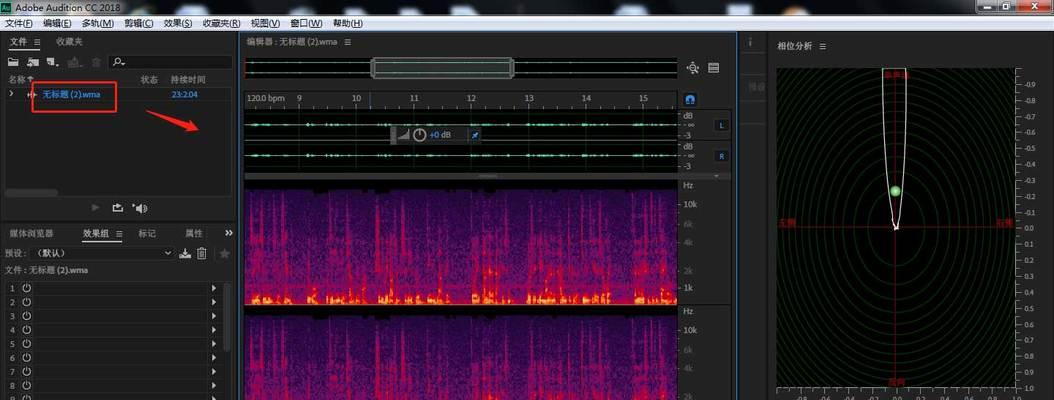Viewport: 1054px width, 400px height.
Task: Open effect slot 3 arrow menu
Action: (214, 316)
